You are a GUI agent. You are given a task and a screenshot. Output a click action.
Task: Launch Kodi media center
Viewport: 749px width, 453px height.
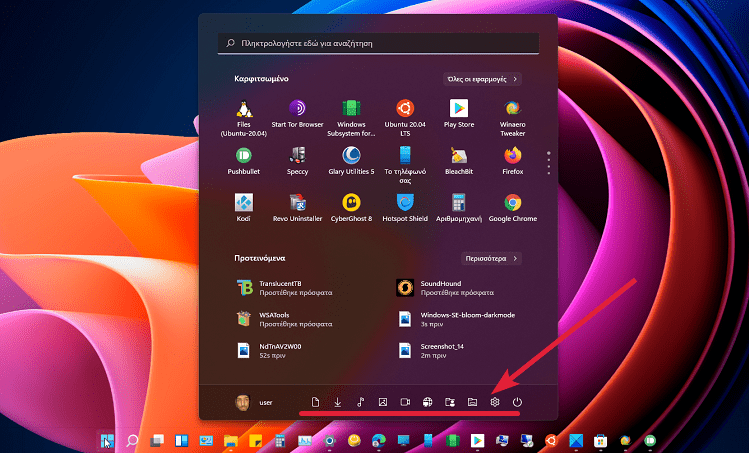(x=244, y=208)
